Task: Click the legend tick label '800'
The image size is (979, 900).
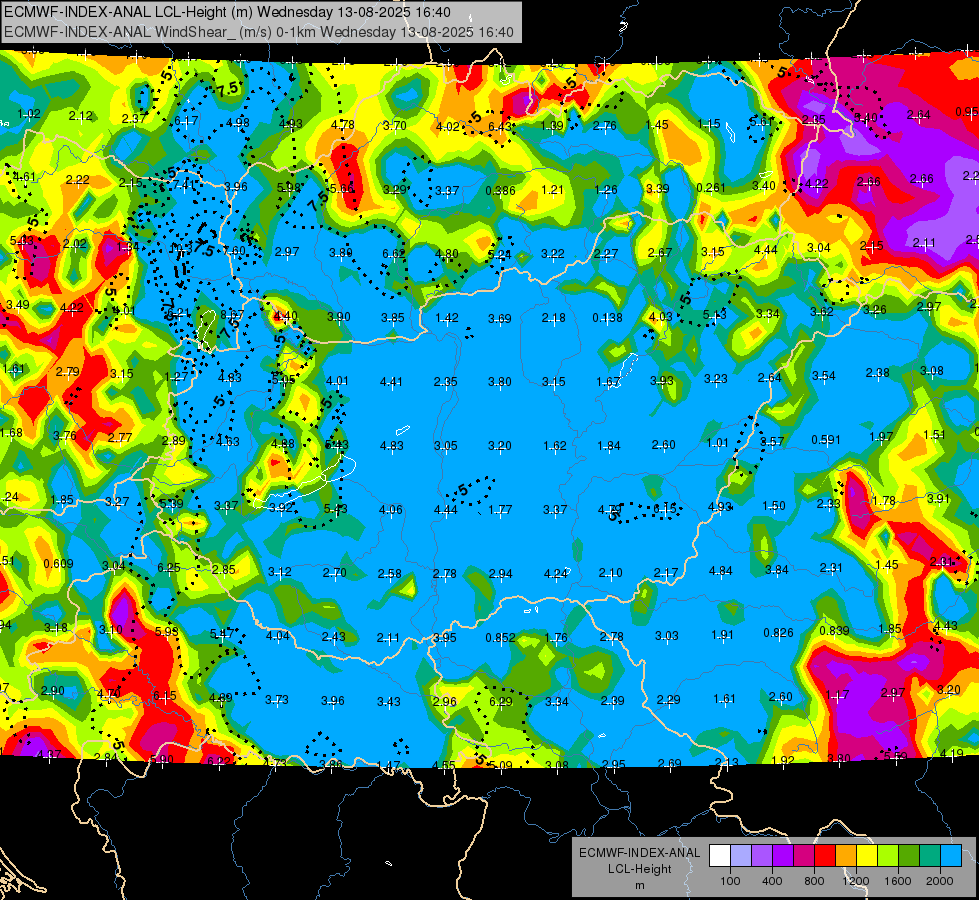Action: point(814,881)
